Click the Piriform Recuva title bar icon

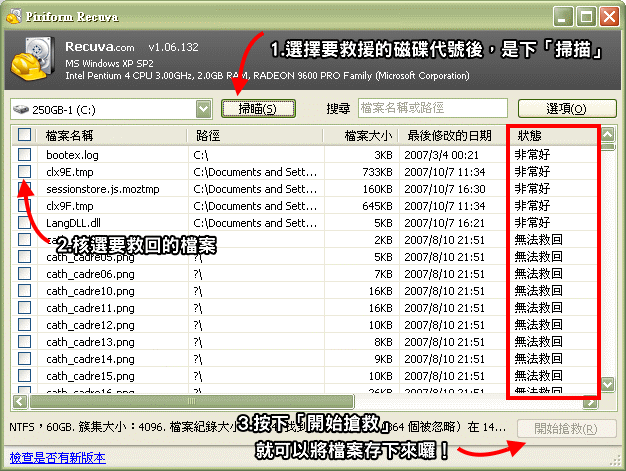pos(14,16)
